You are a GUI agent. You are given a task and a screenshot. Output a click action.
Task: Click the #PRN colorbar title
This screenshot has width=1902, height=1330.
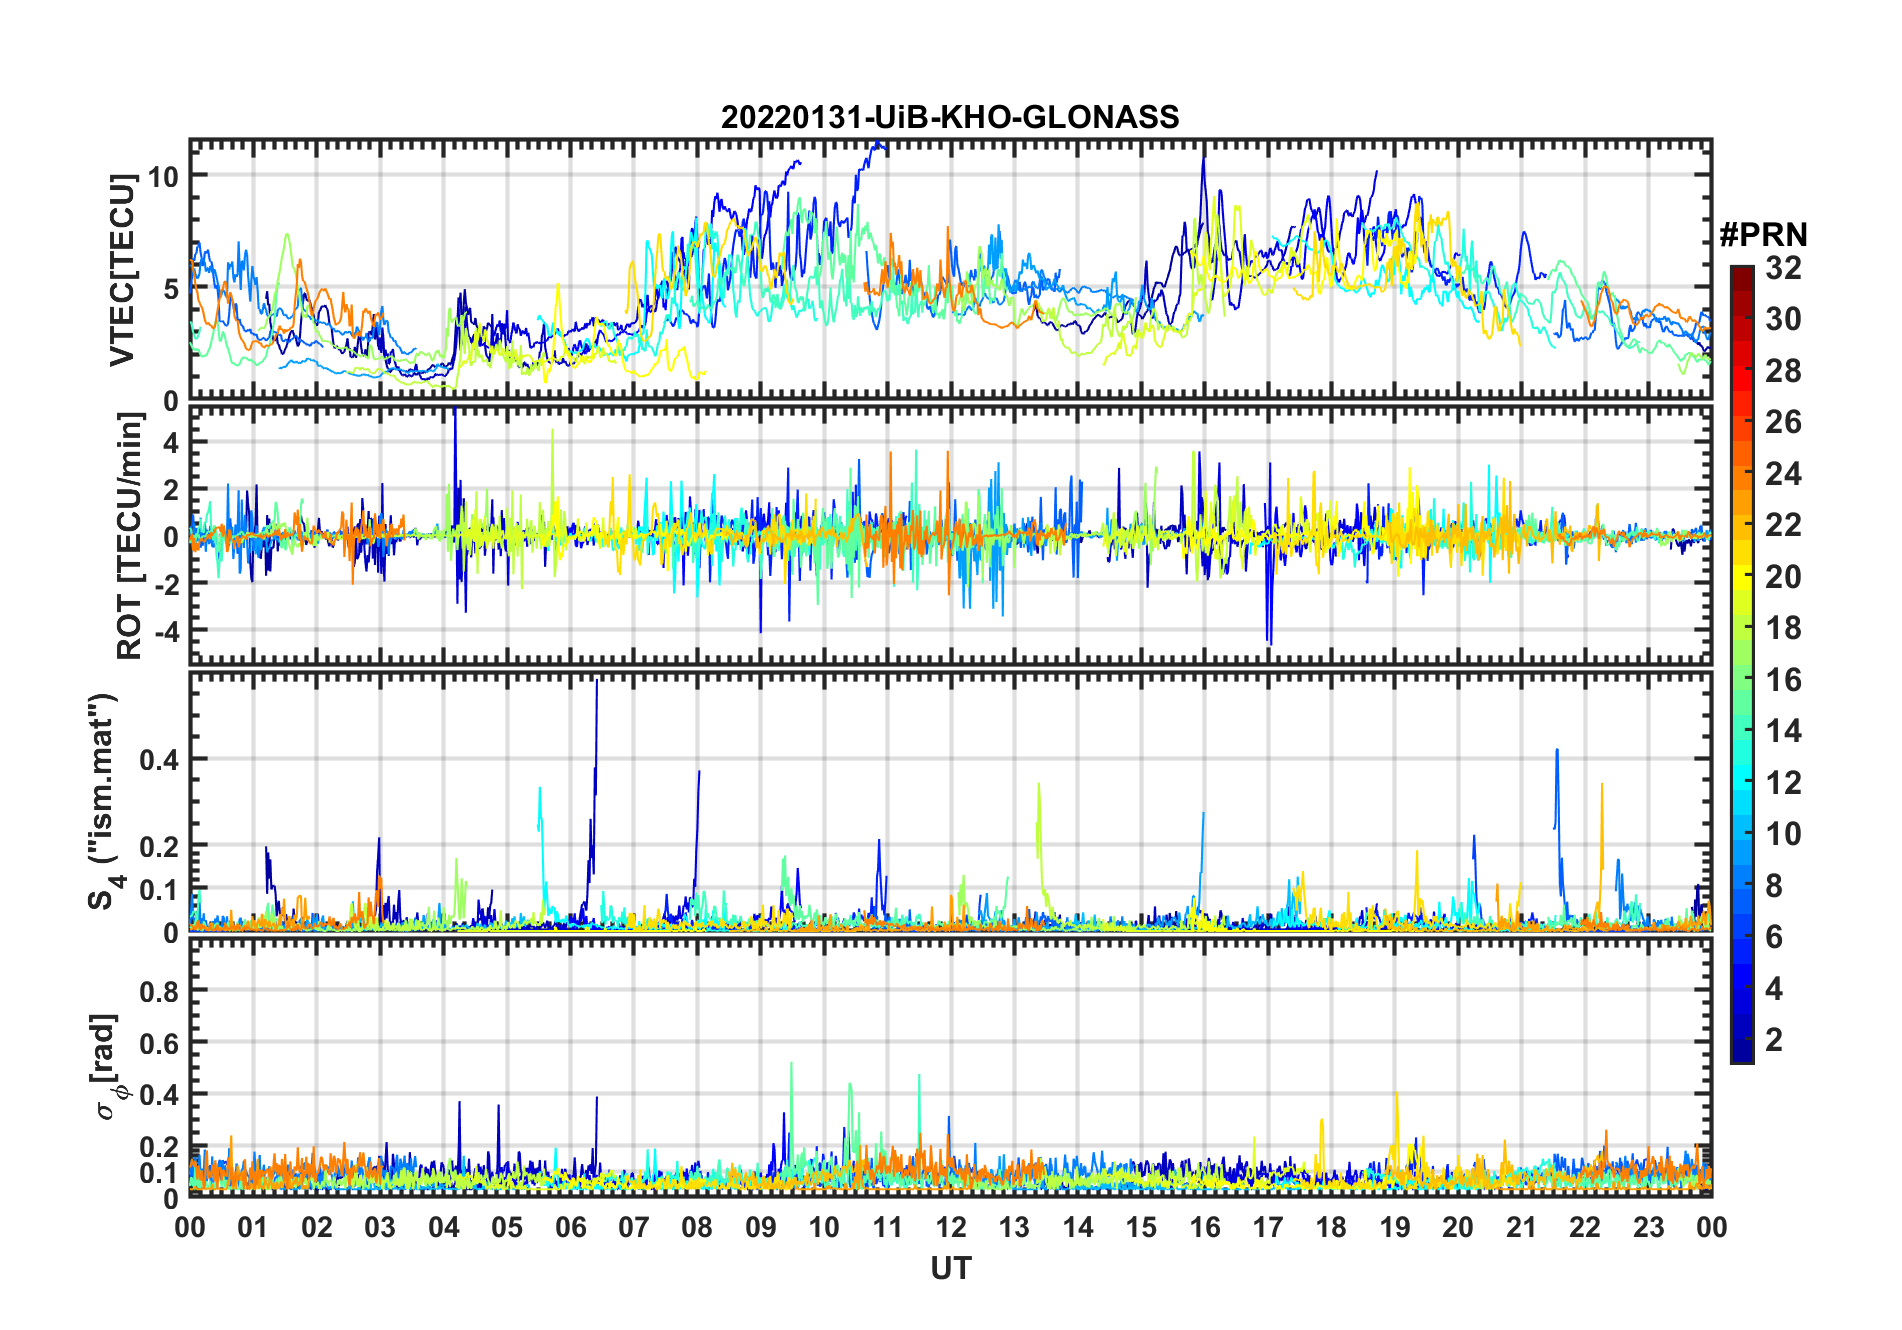pos(1763,235)
